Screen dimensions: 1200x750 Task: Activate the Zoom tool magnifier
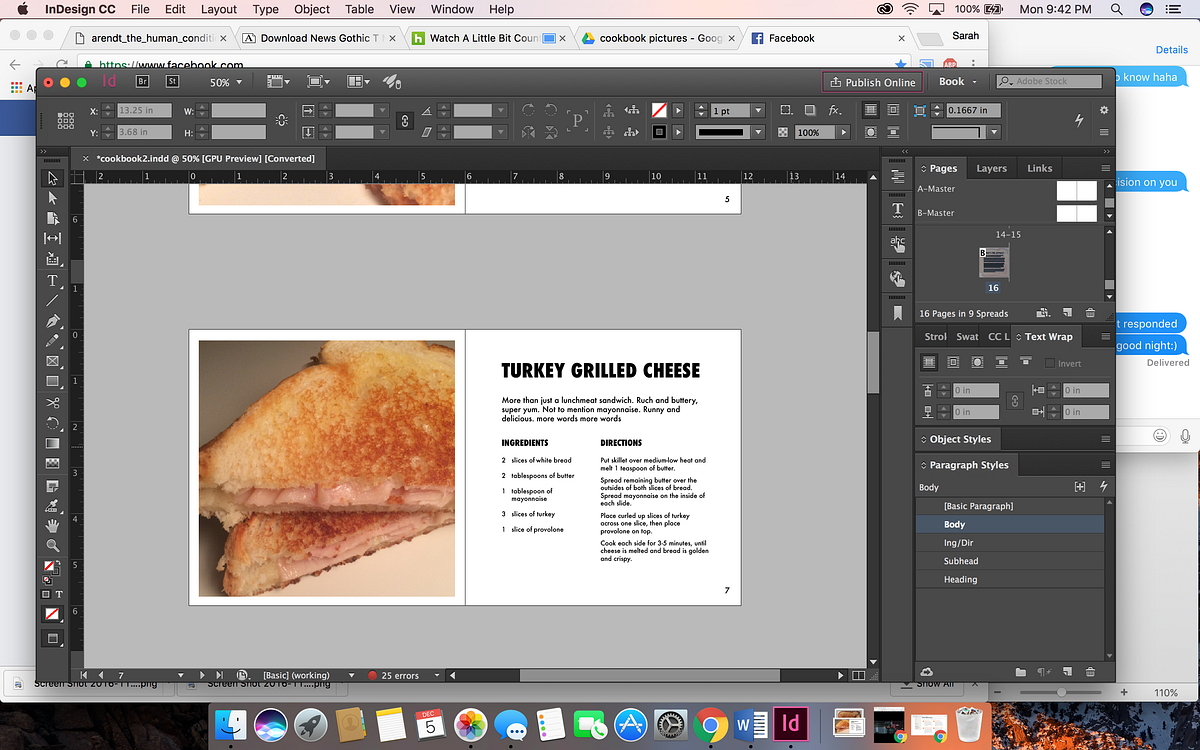pyautogui.click(x=52, y=546)
